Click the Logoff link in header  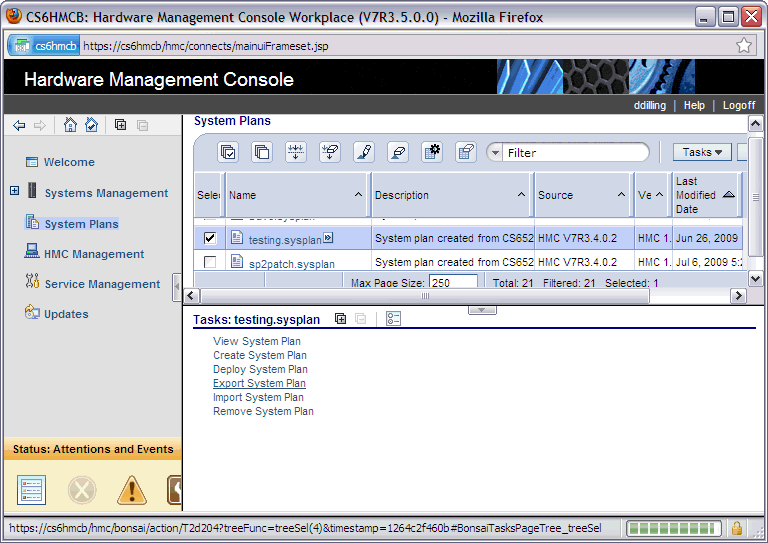(x=739, y=105)
